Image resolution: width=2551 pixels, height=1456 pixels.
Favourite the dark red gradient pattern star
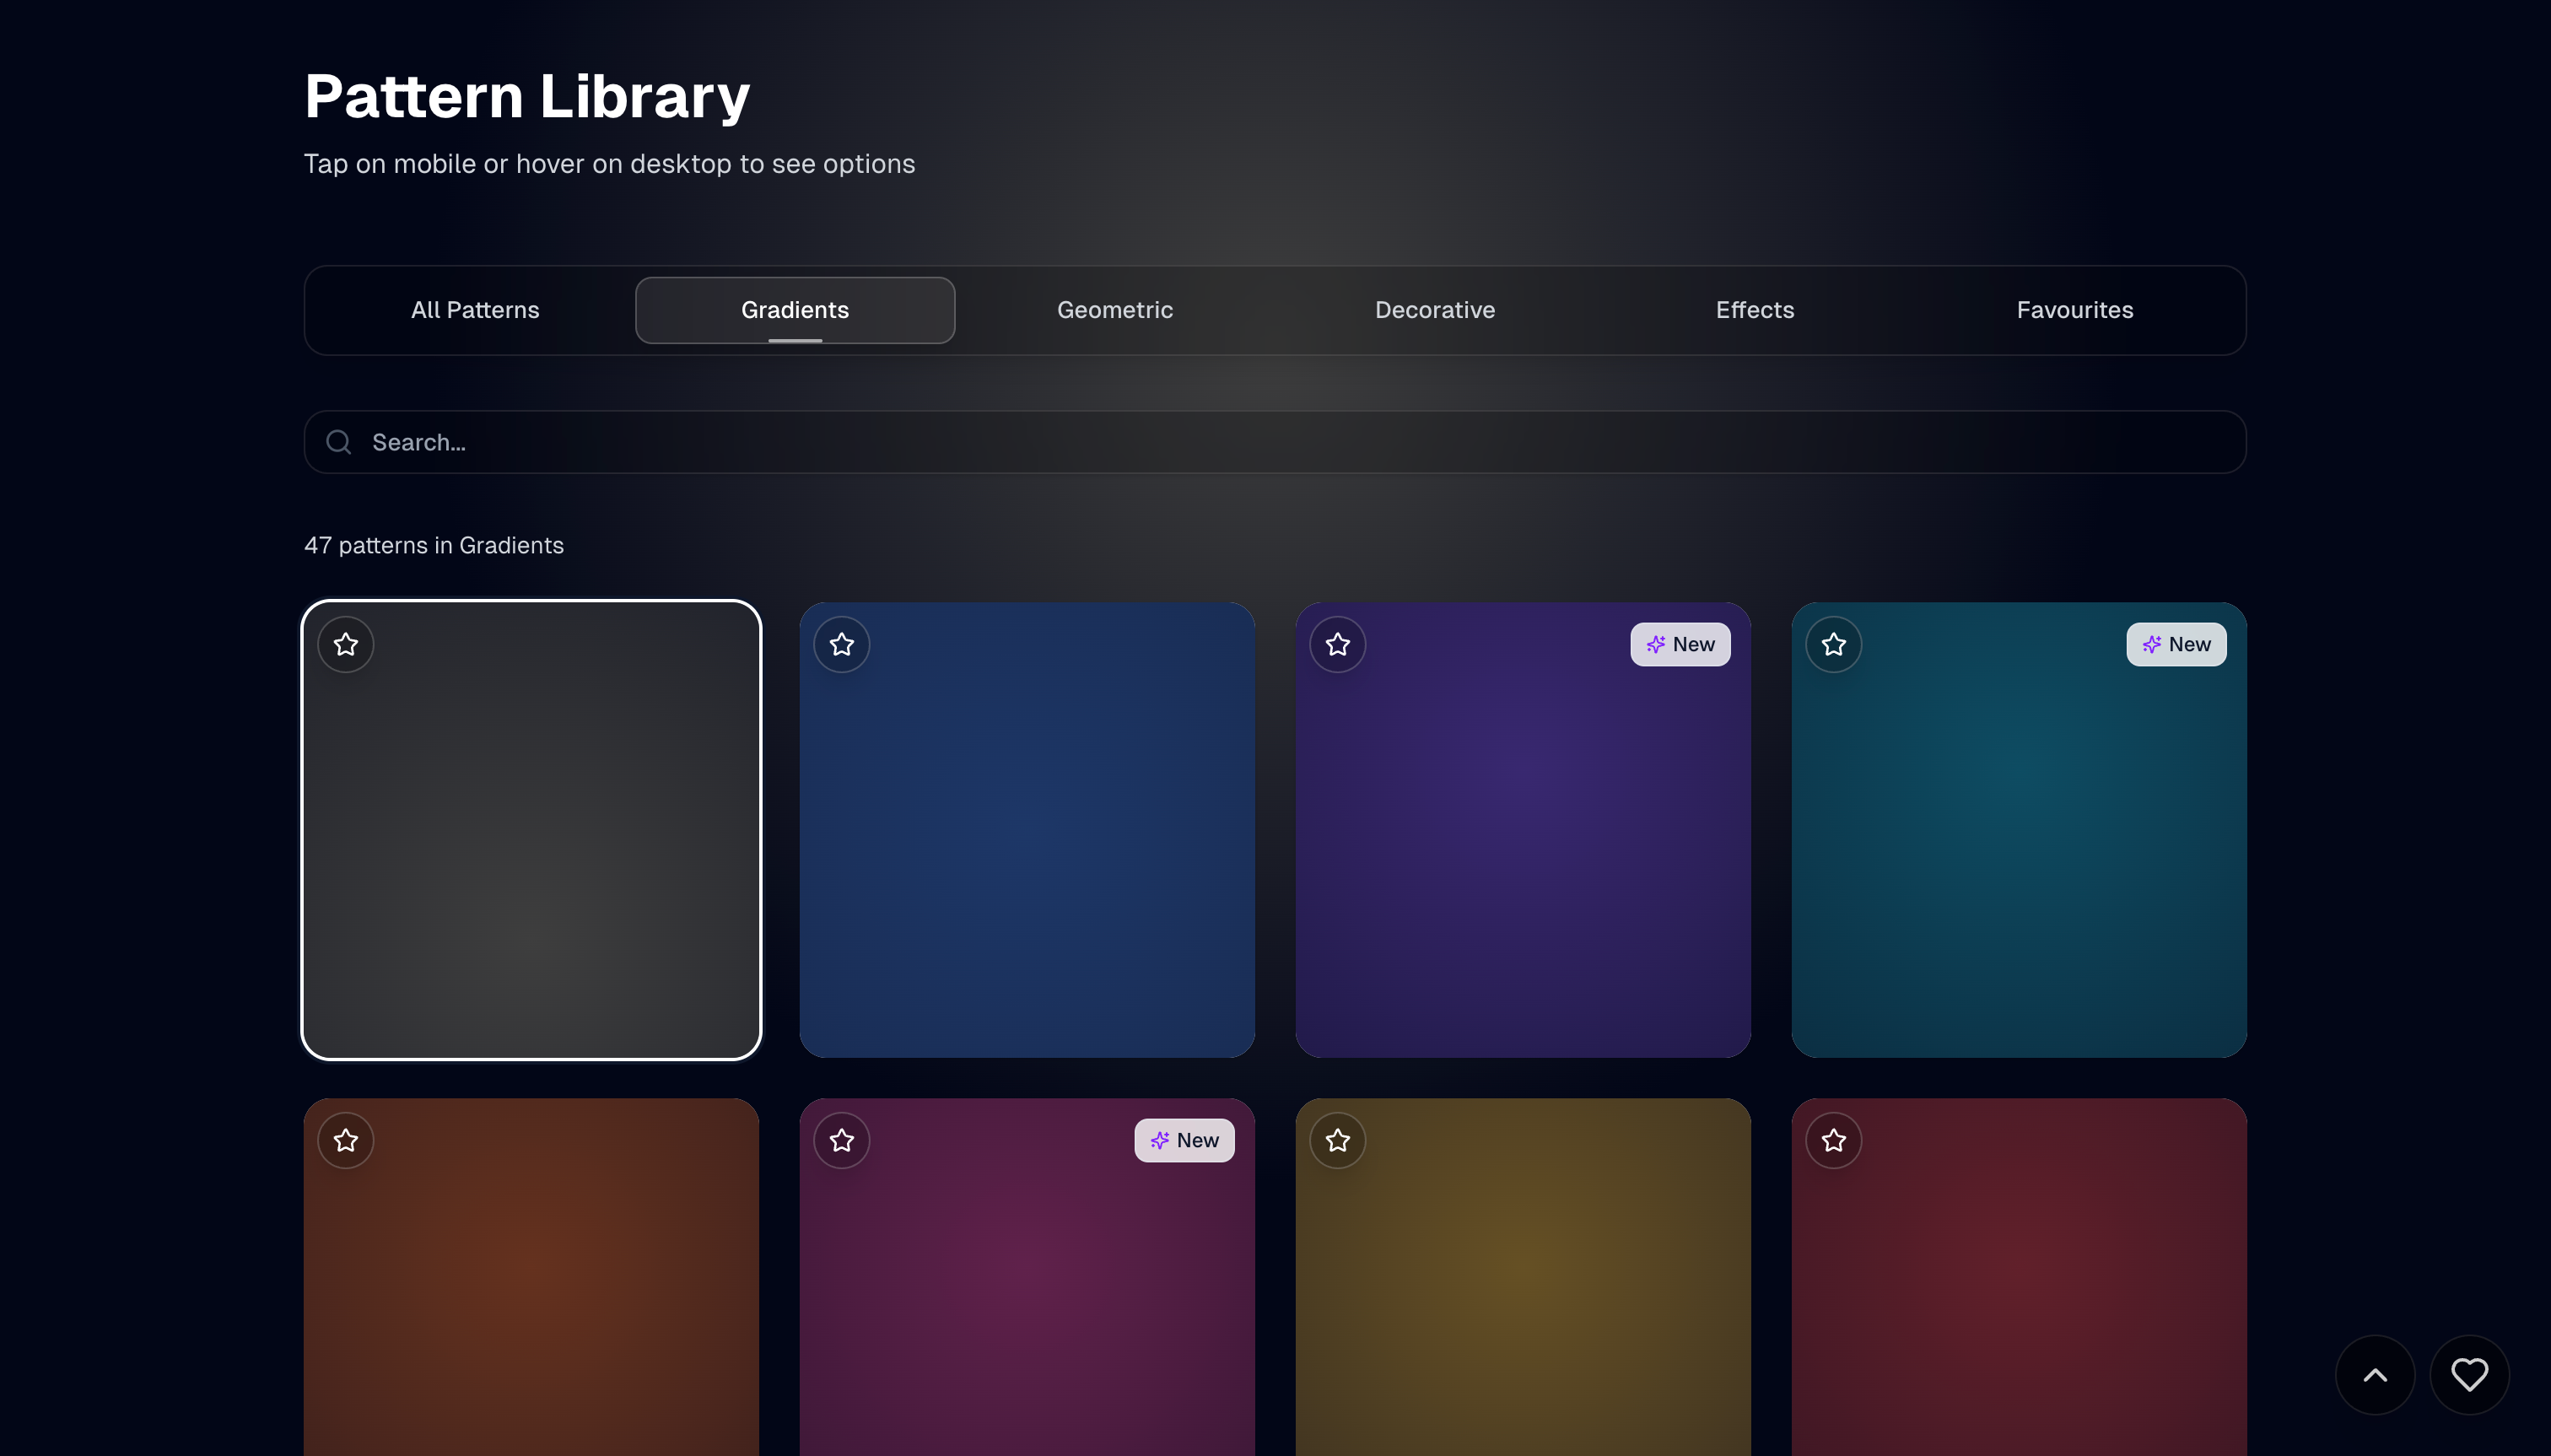(x=1834, y=1140)
